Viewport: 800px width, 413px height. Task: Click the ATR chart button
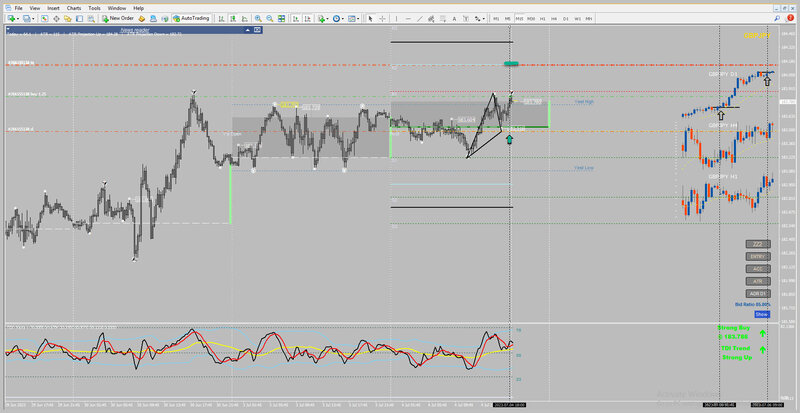tap(758, 281)
